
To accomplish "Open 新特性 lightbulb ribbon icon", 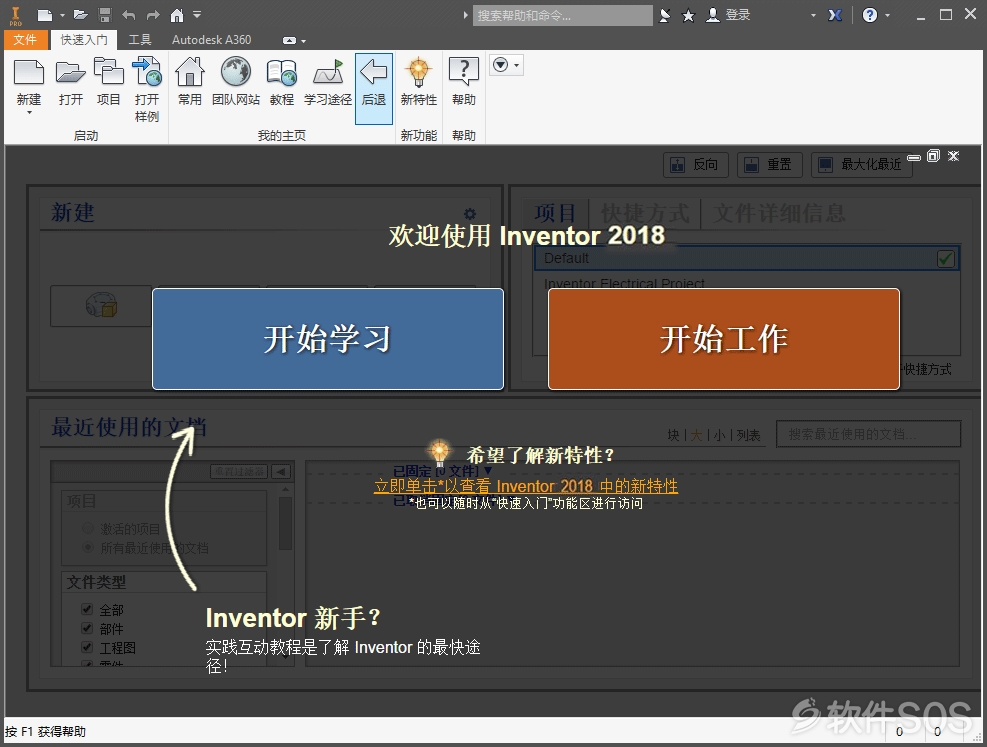I will [419, 72].
